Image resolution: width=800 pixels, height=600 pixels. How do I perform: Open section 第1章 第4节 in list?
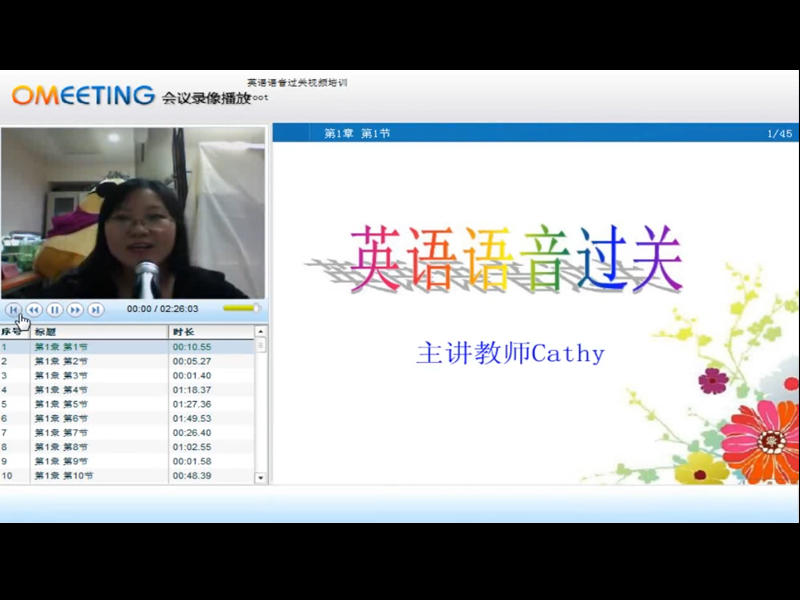coord(61,390)
